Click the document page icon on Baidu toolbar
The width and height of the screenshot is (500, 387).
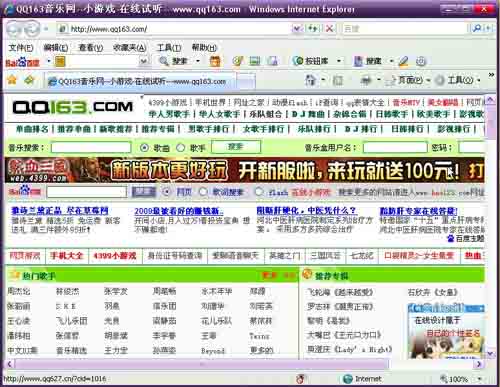point(273,61)
